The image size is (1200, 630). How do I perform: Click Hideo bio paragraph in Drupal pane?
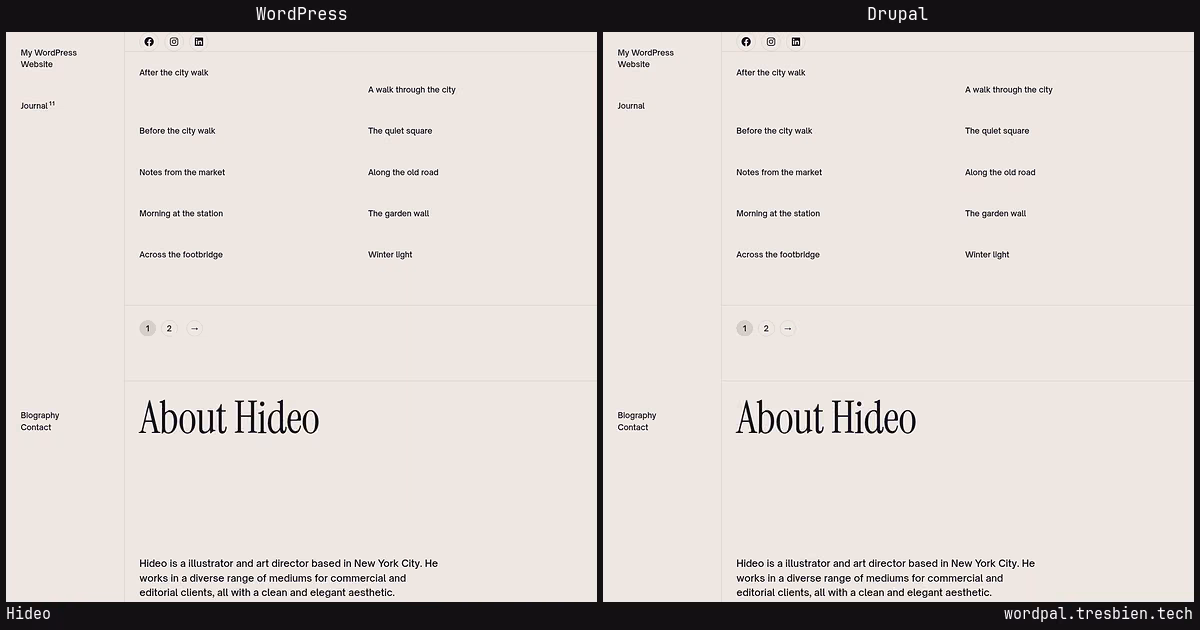coord(886,578)
